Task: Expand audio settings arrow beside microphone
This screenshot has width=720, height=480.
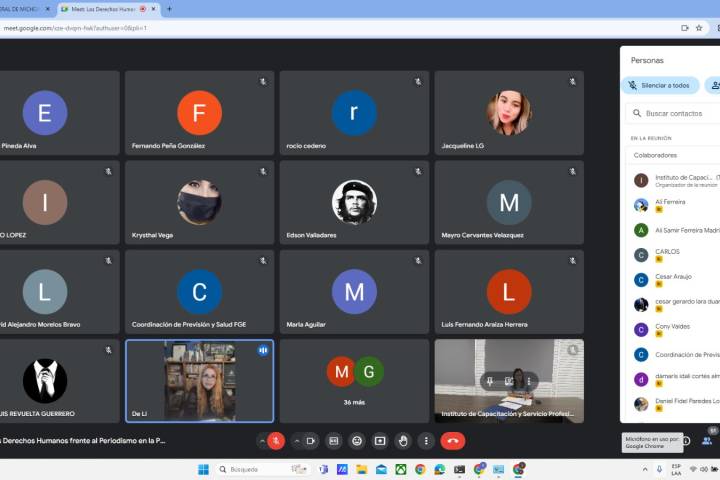Action: [x=262, y=440]
